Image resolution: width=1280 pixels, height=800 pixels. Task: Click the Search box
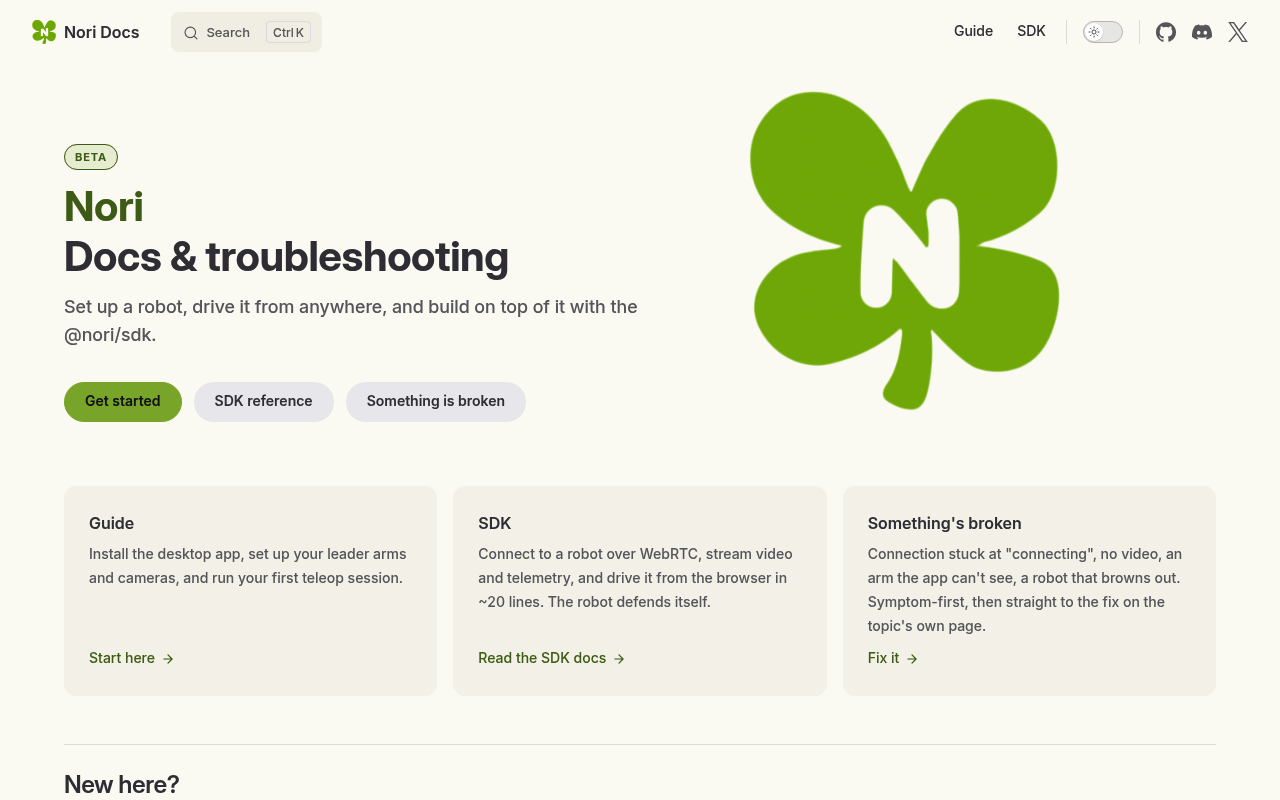coord(246,32)
